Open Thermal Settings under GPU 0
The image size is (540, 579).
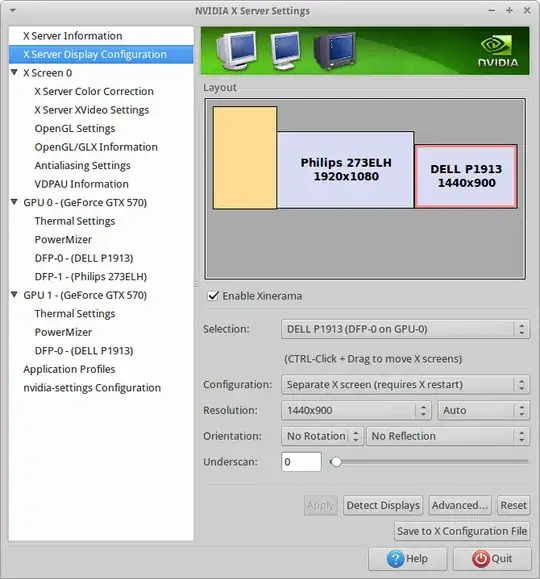[75, 221]
